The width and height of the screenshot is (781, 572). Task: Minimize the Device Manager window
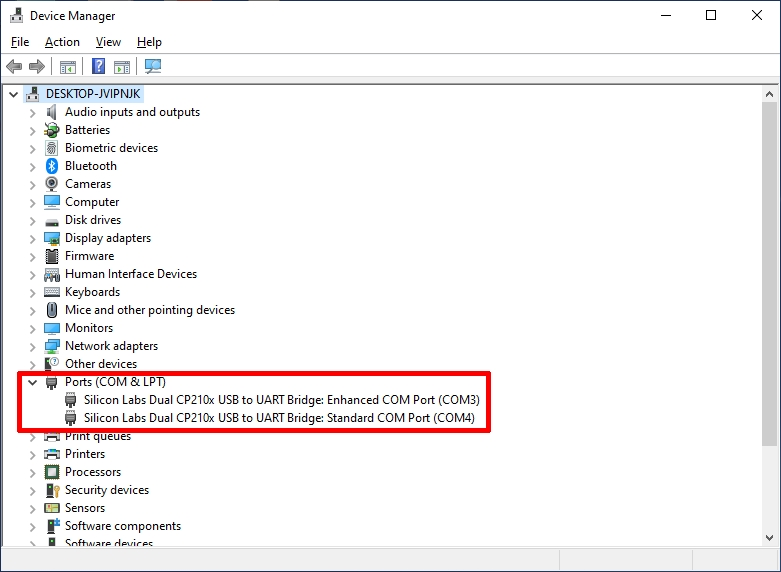coord(665,15)
